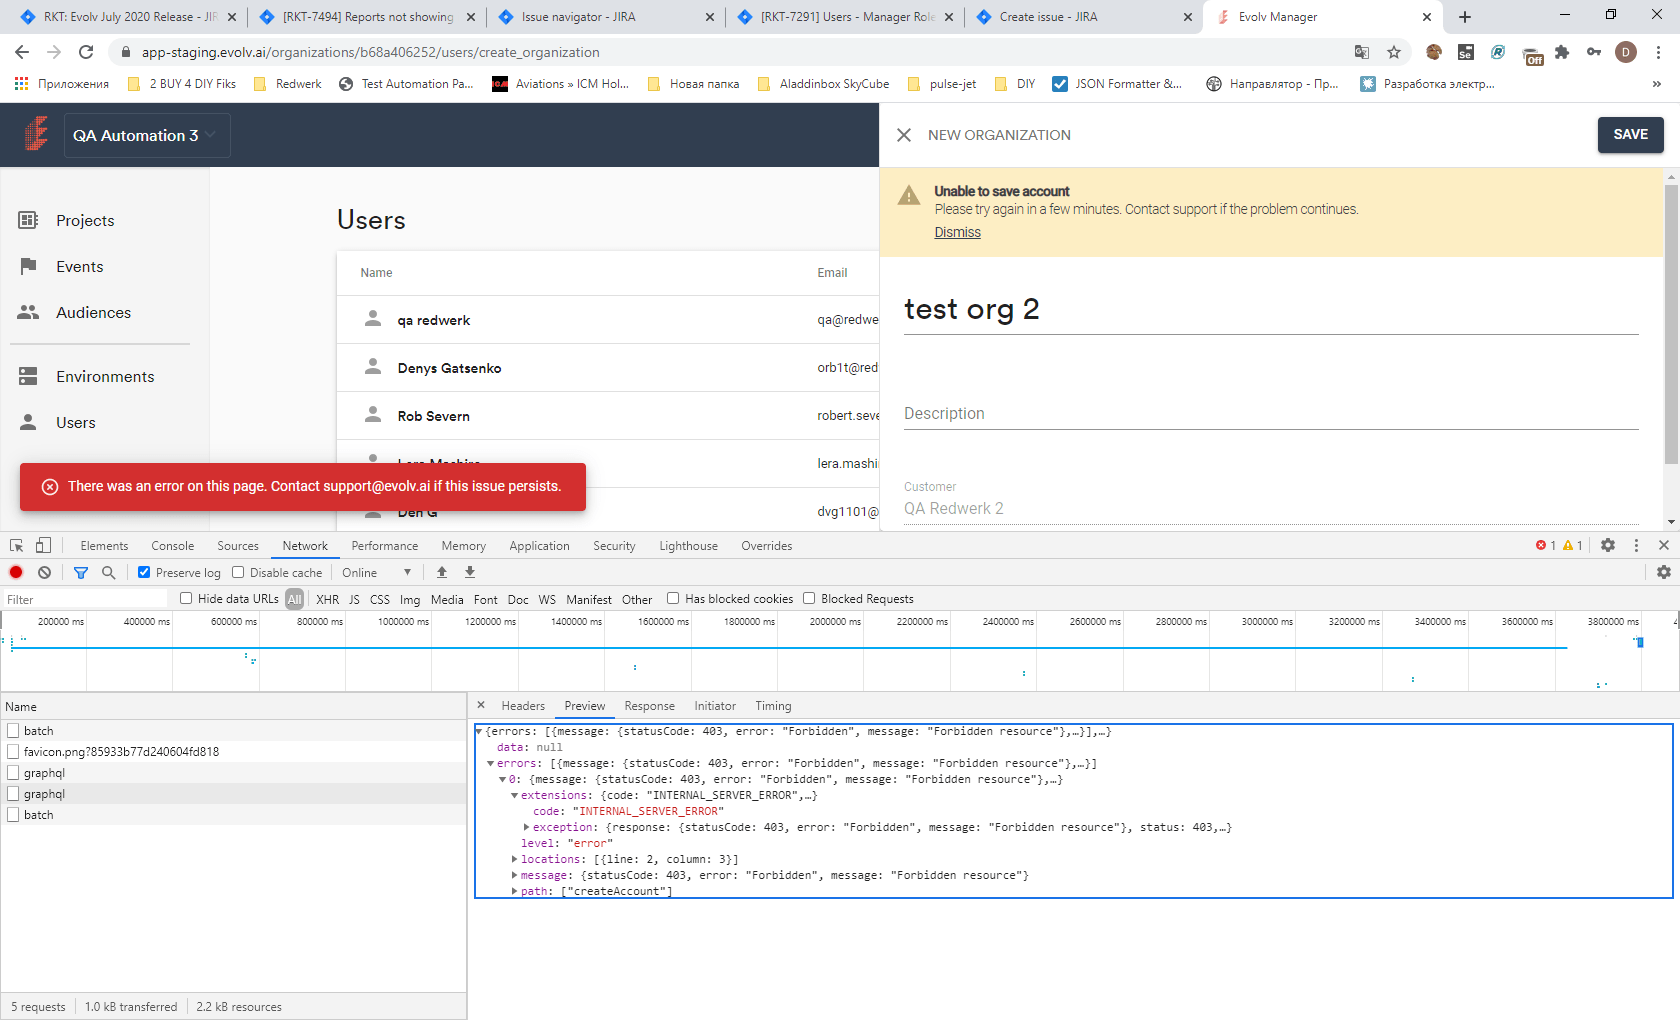The height and width of the screenshot is (1020, 1680).
Task: Click the New Organization panel scrollbar
Action: point(1671,325)
